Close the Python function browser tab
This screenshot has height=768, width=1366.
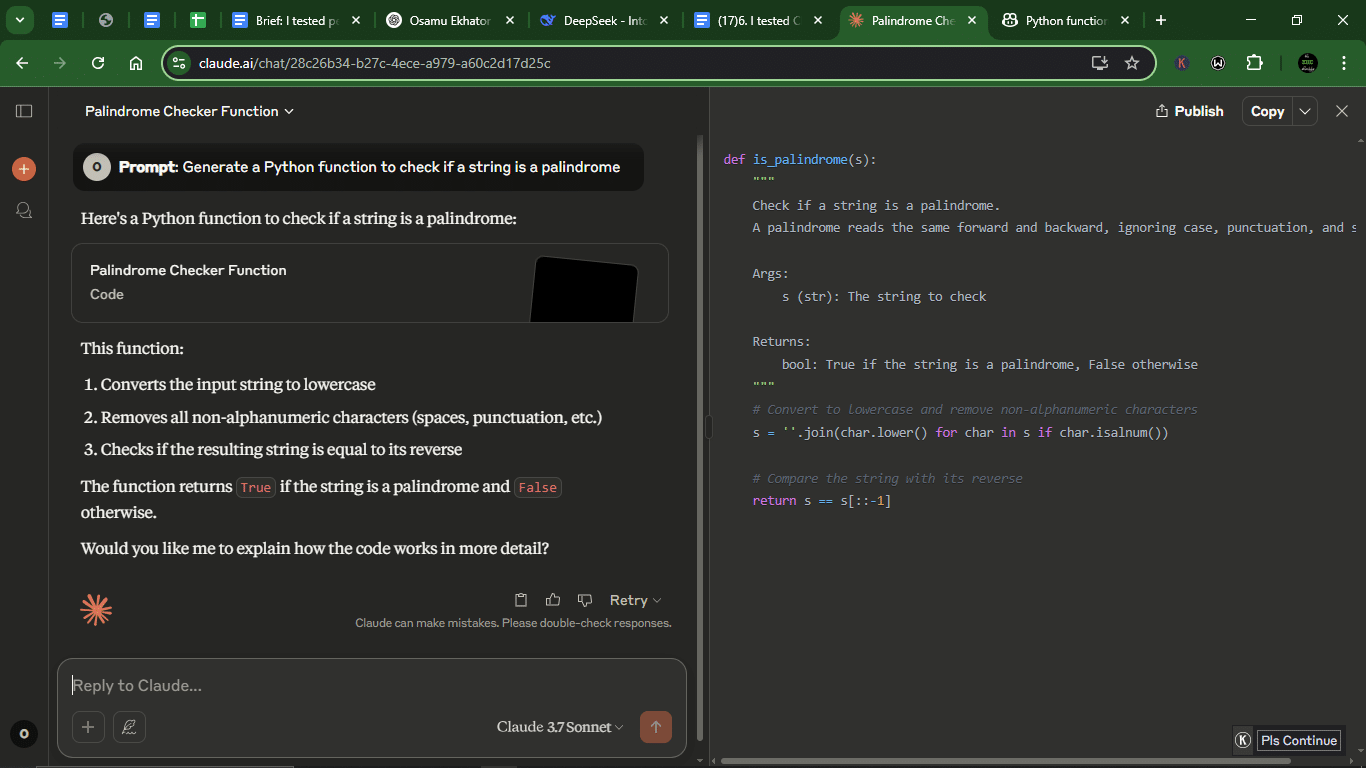tap(1126, 20)
